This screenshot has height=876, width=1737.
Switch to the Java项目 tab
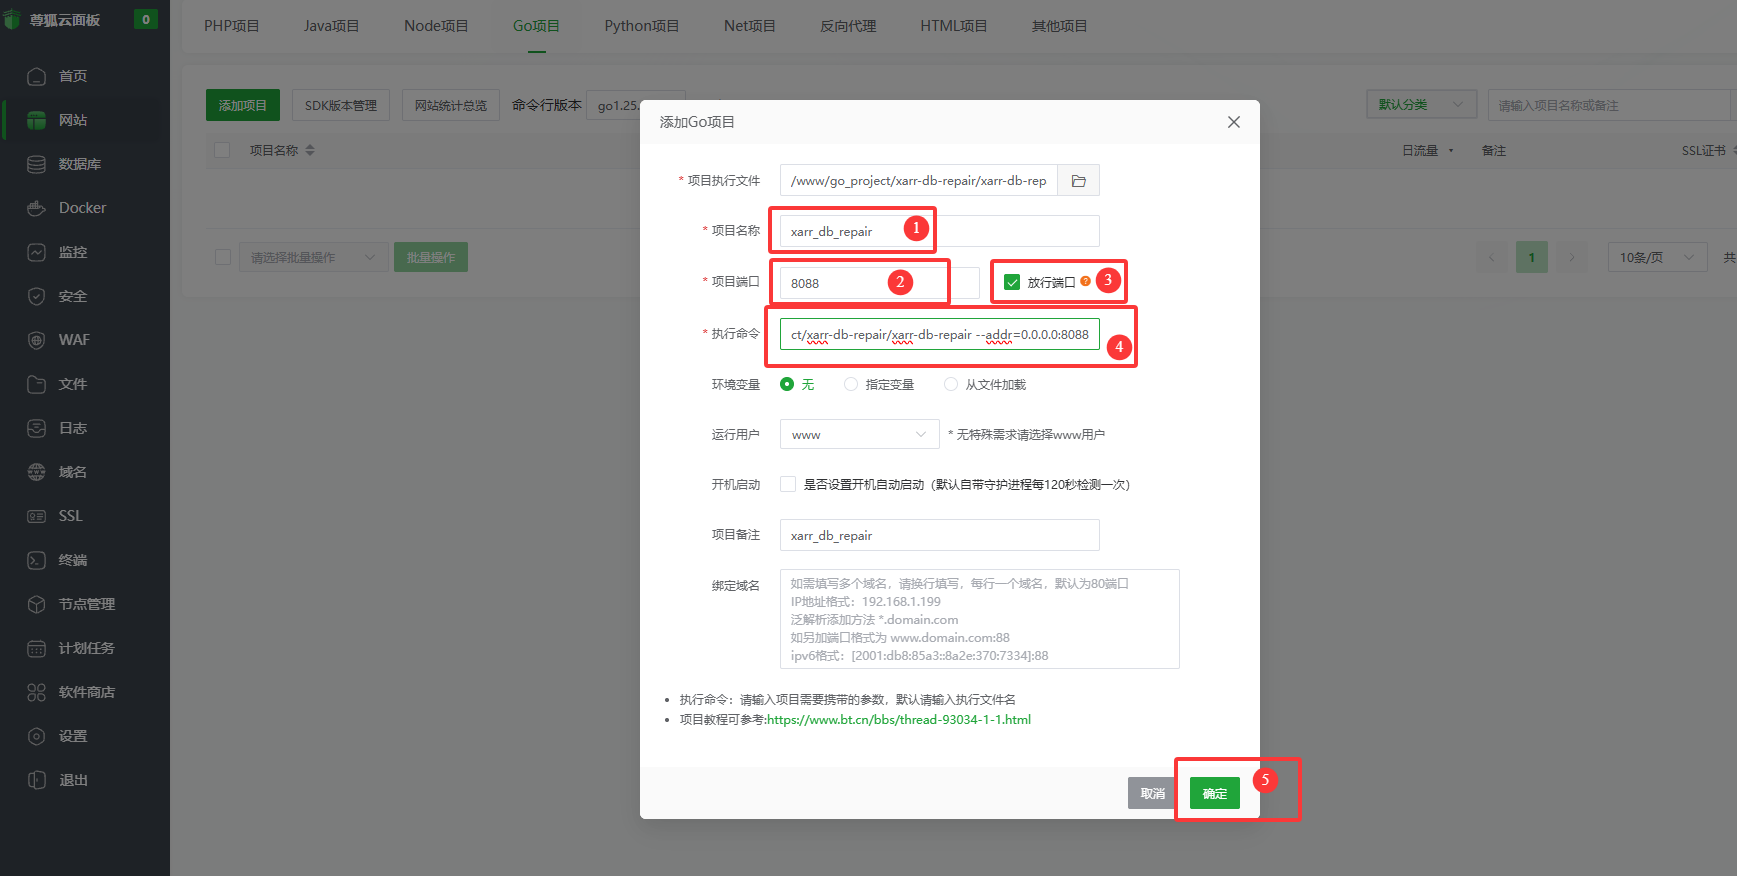coord(332,26)
